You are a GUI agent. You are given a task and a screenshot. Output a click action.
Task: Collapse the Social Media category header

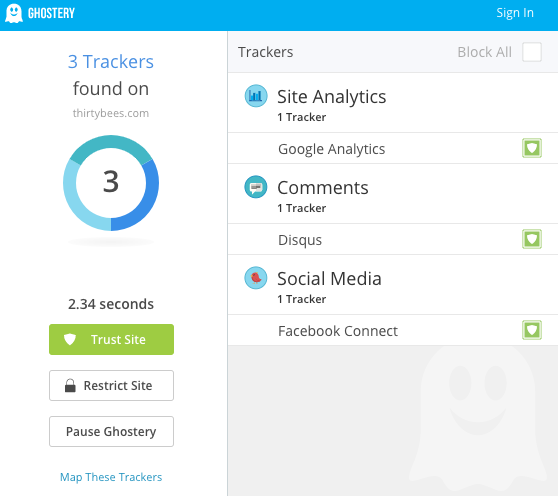393,285
